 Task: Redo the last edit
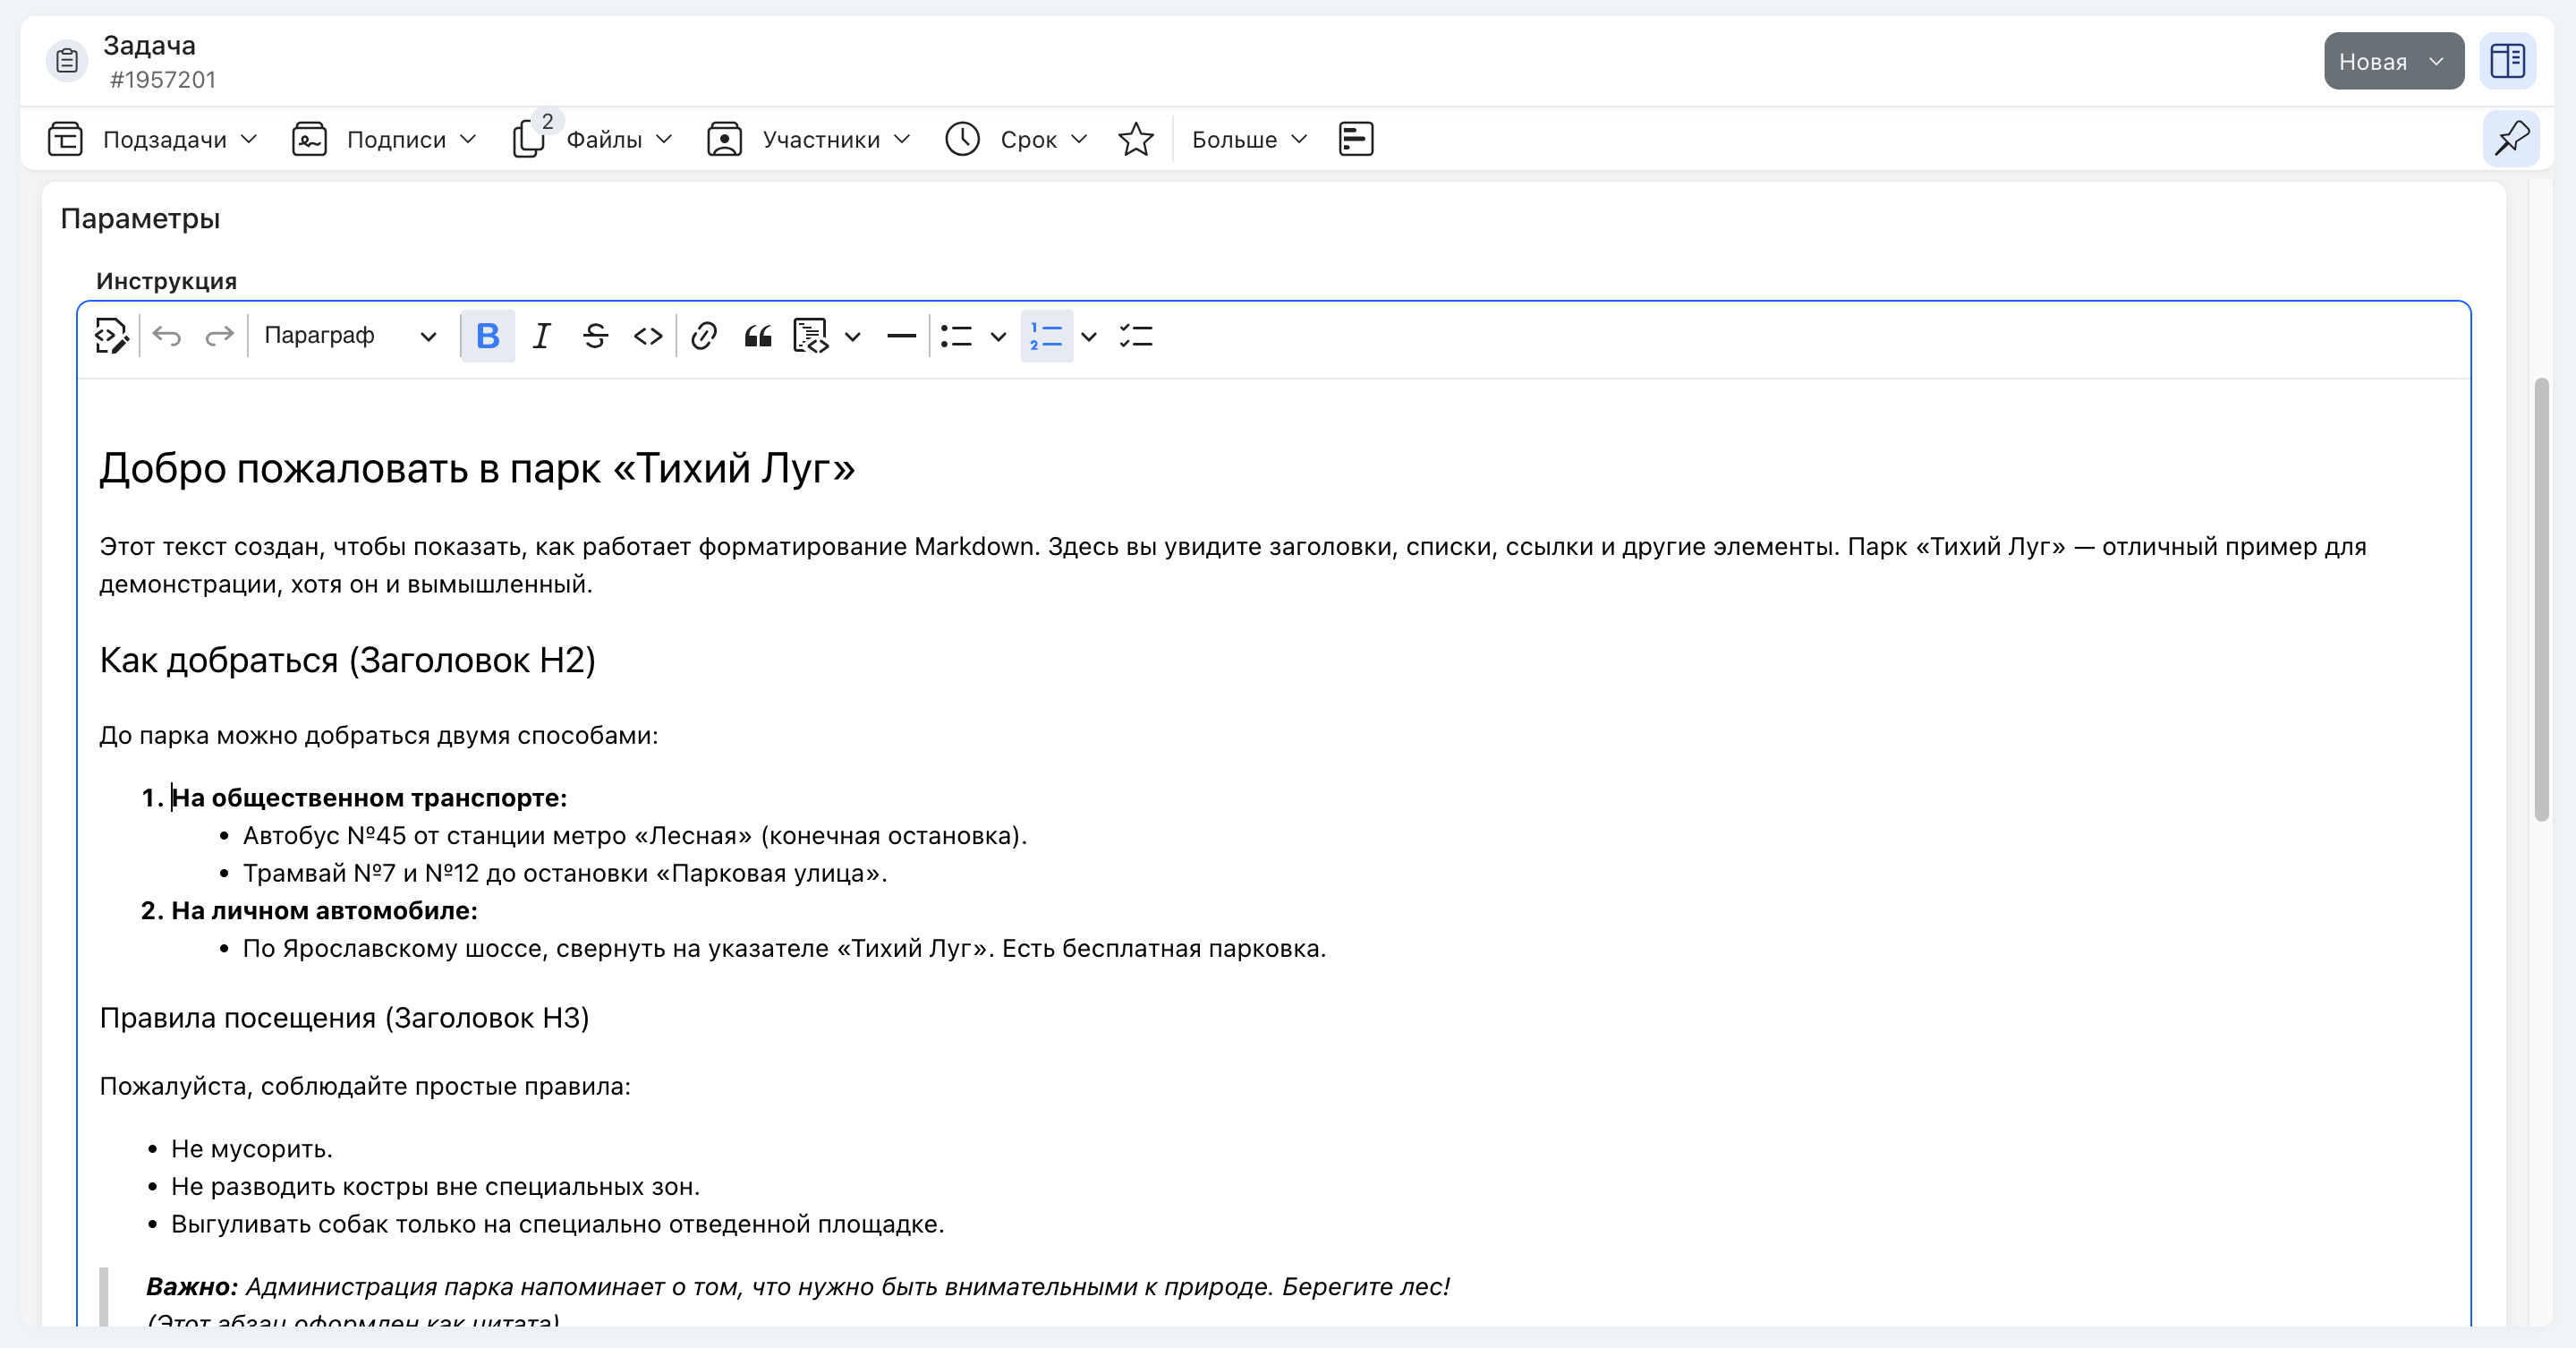[x=219, y=336]
